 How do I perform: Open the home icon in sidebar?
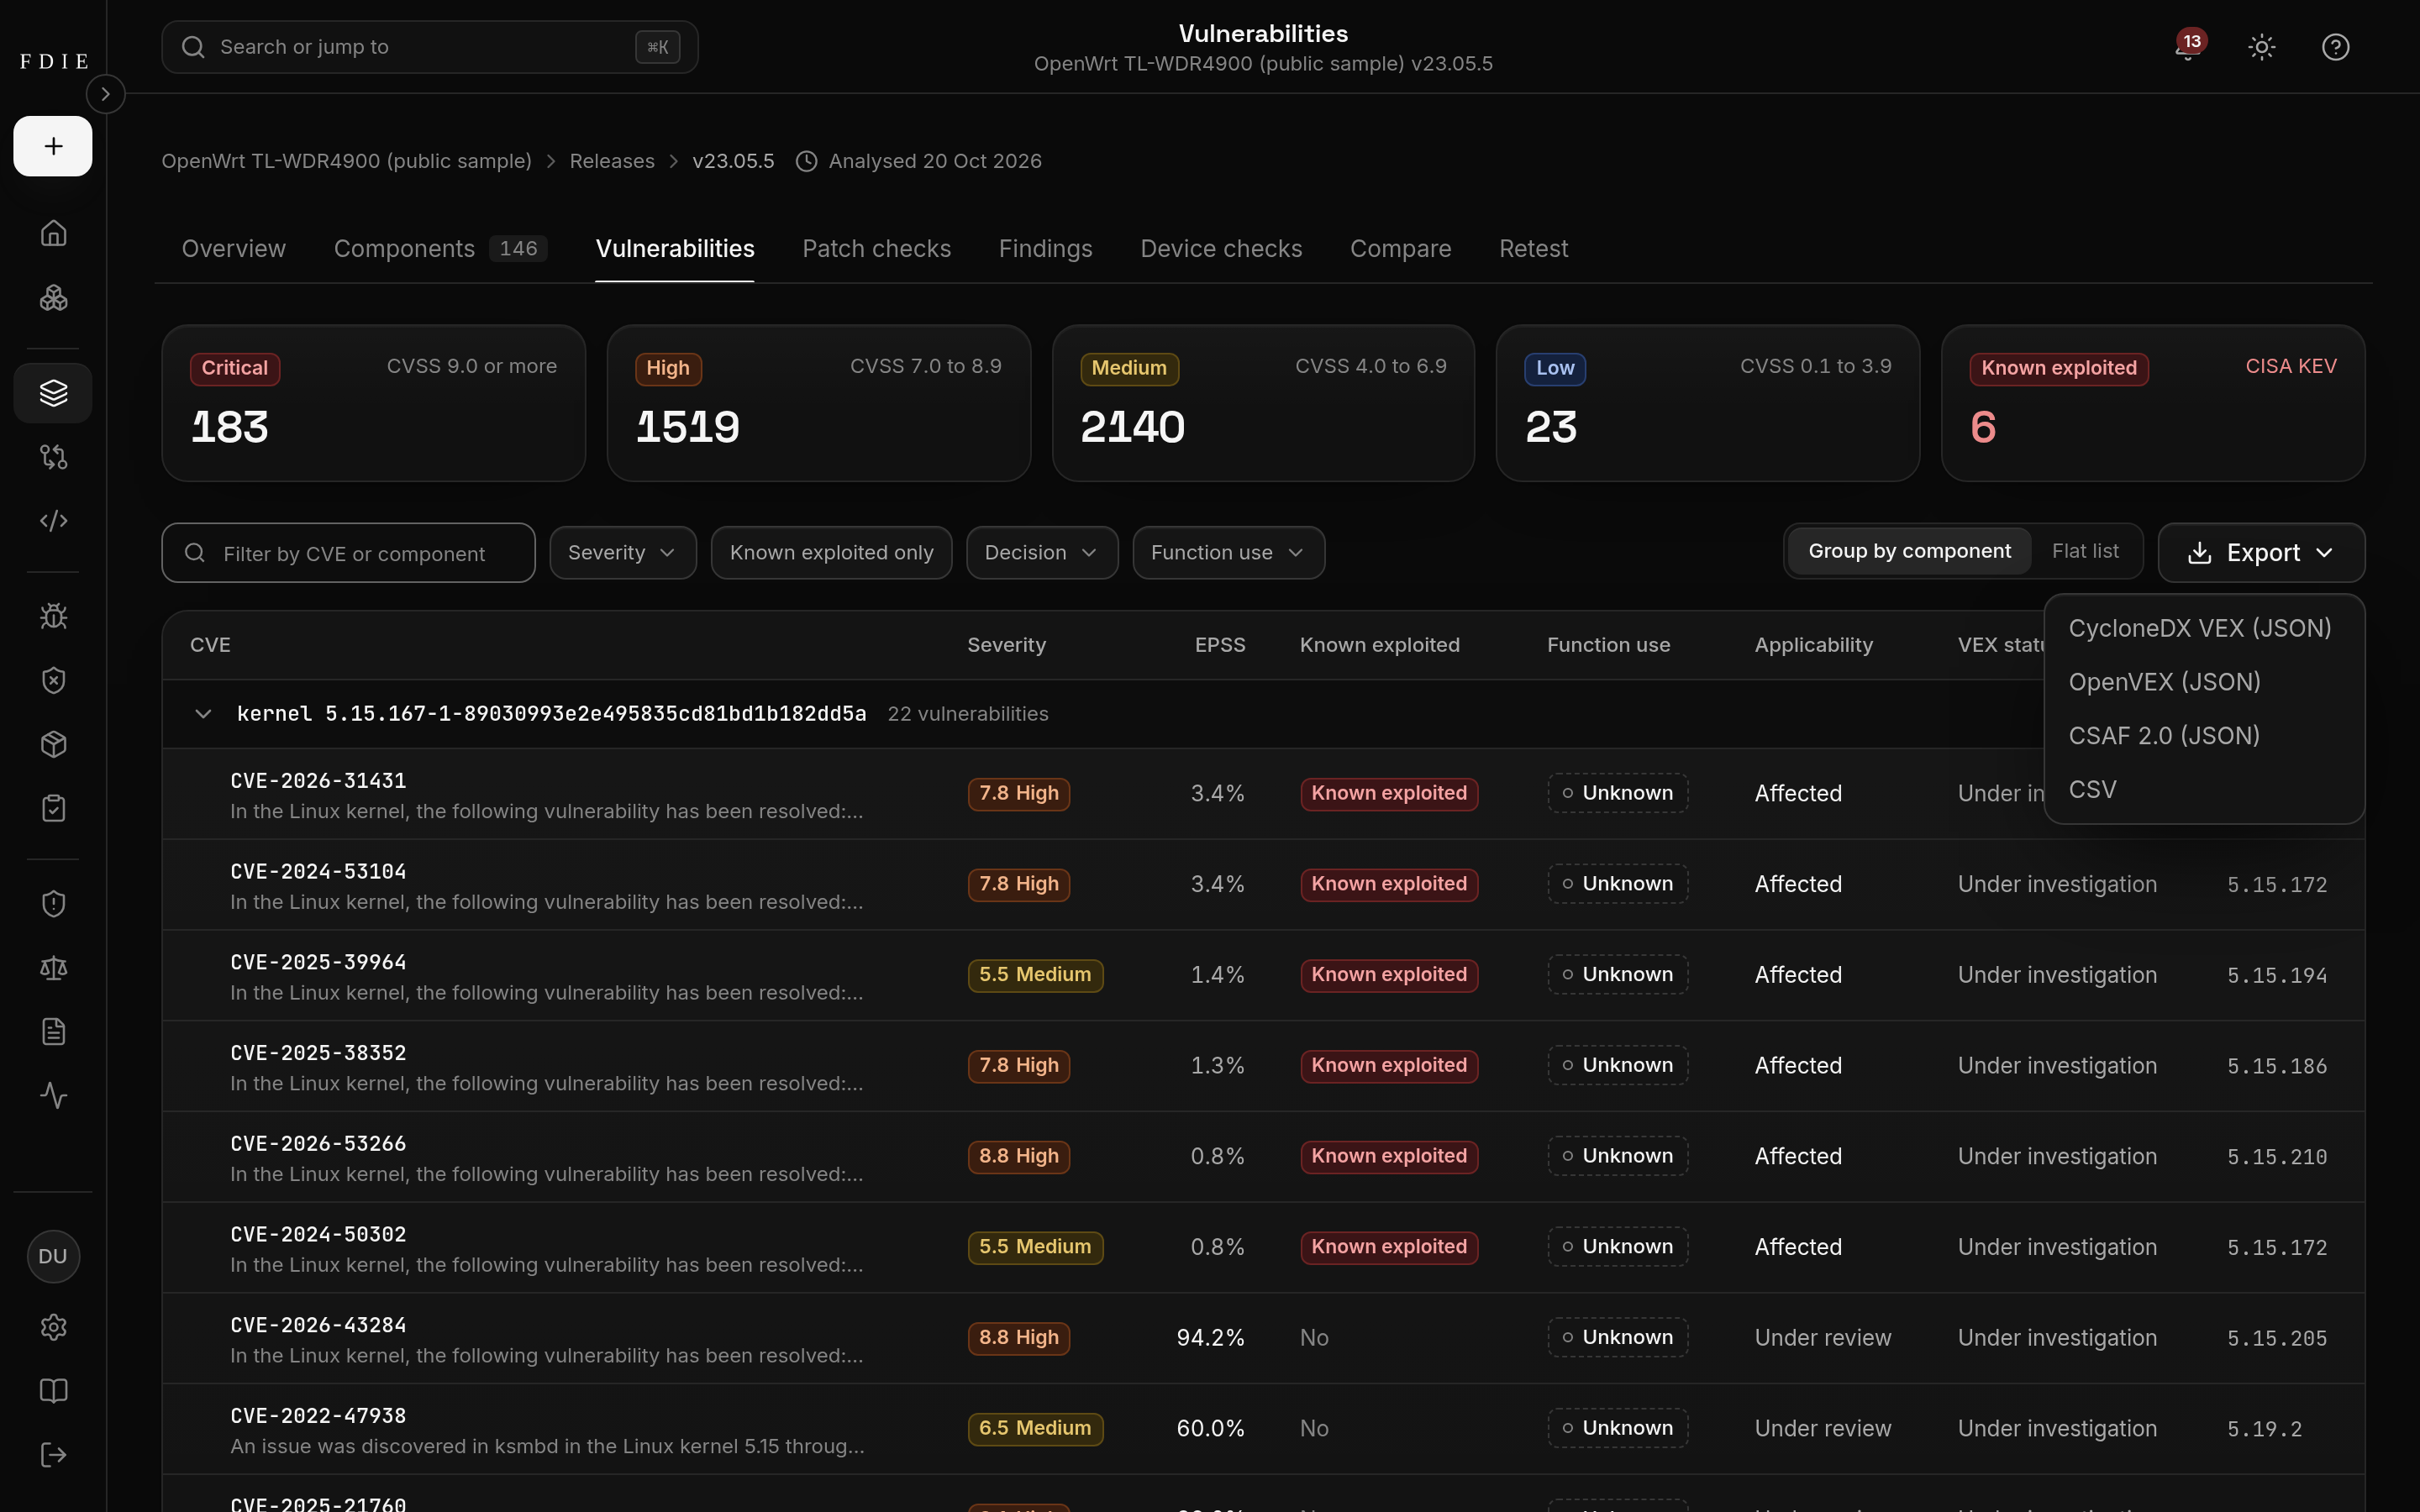pos(53,233)
